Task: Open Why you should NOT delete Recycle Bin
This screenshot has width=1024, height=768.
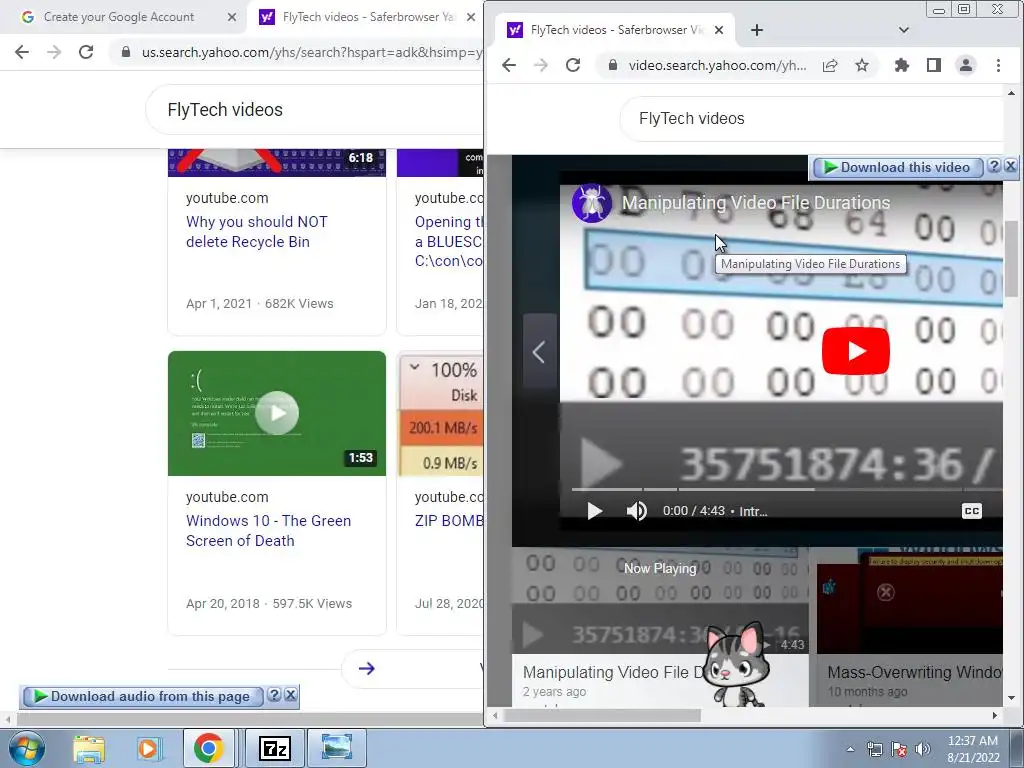Action: [x=257, y=232]
